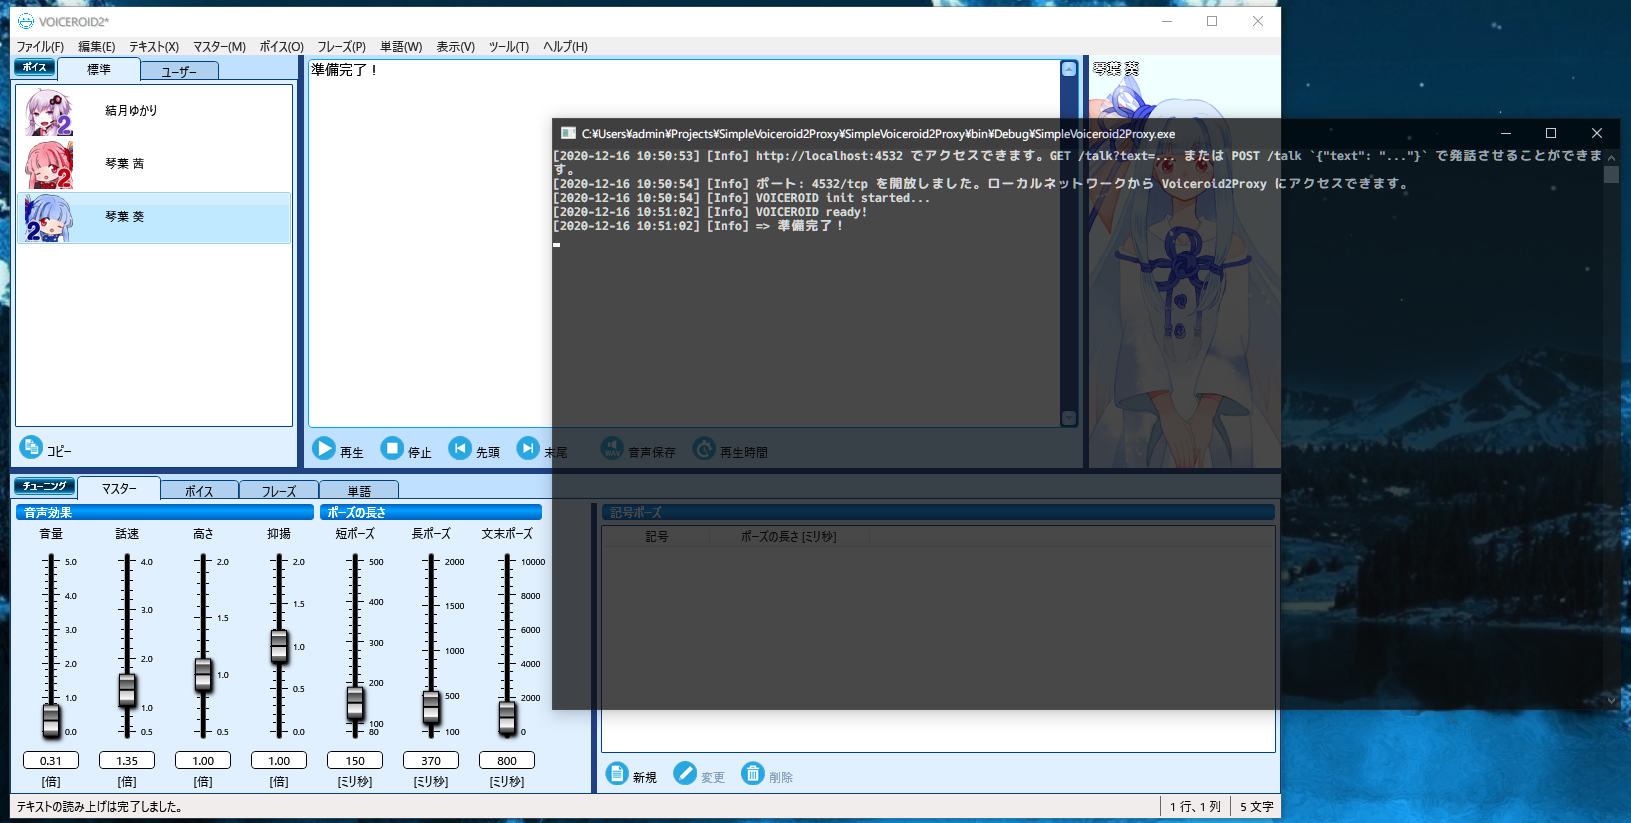Click the 短ポーズ slider handle
This screenshot has height=823, width=1631.
click(355, 703)
